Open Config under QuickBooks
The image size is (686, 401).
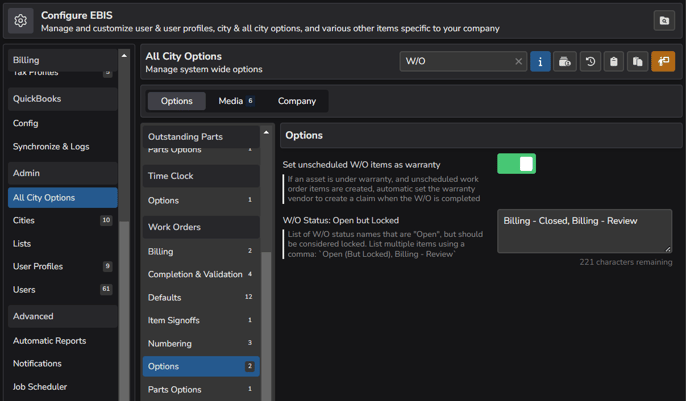coord(63,123)
